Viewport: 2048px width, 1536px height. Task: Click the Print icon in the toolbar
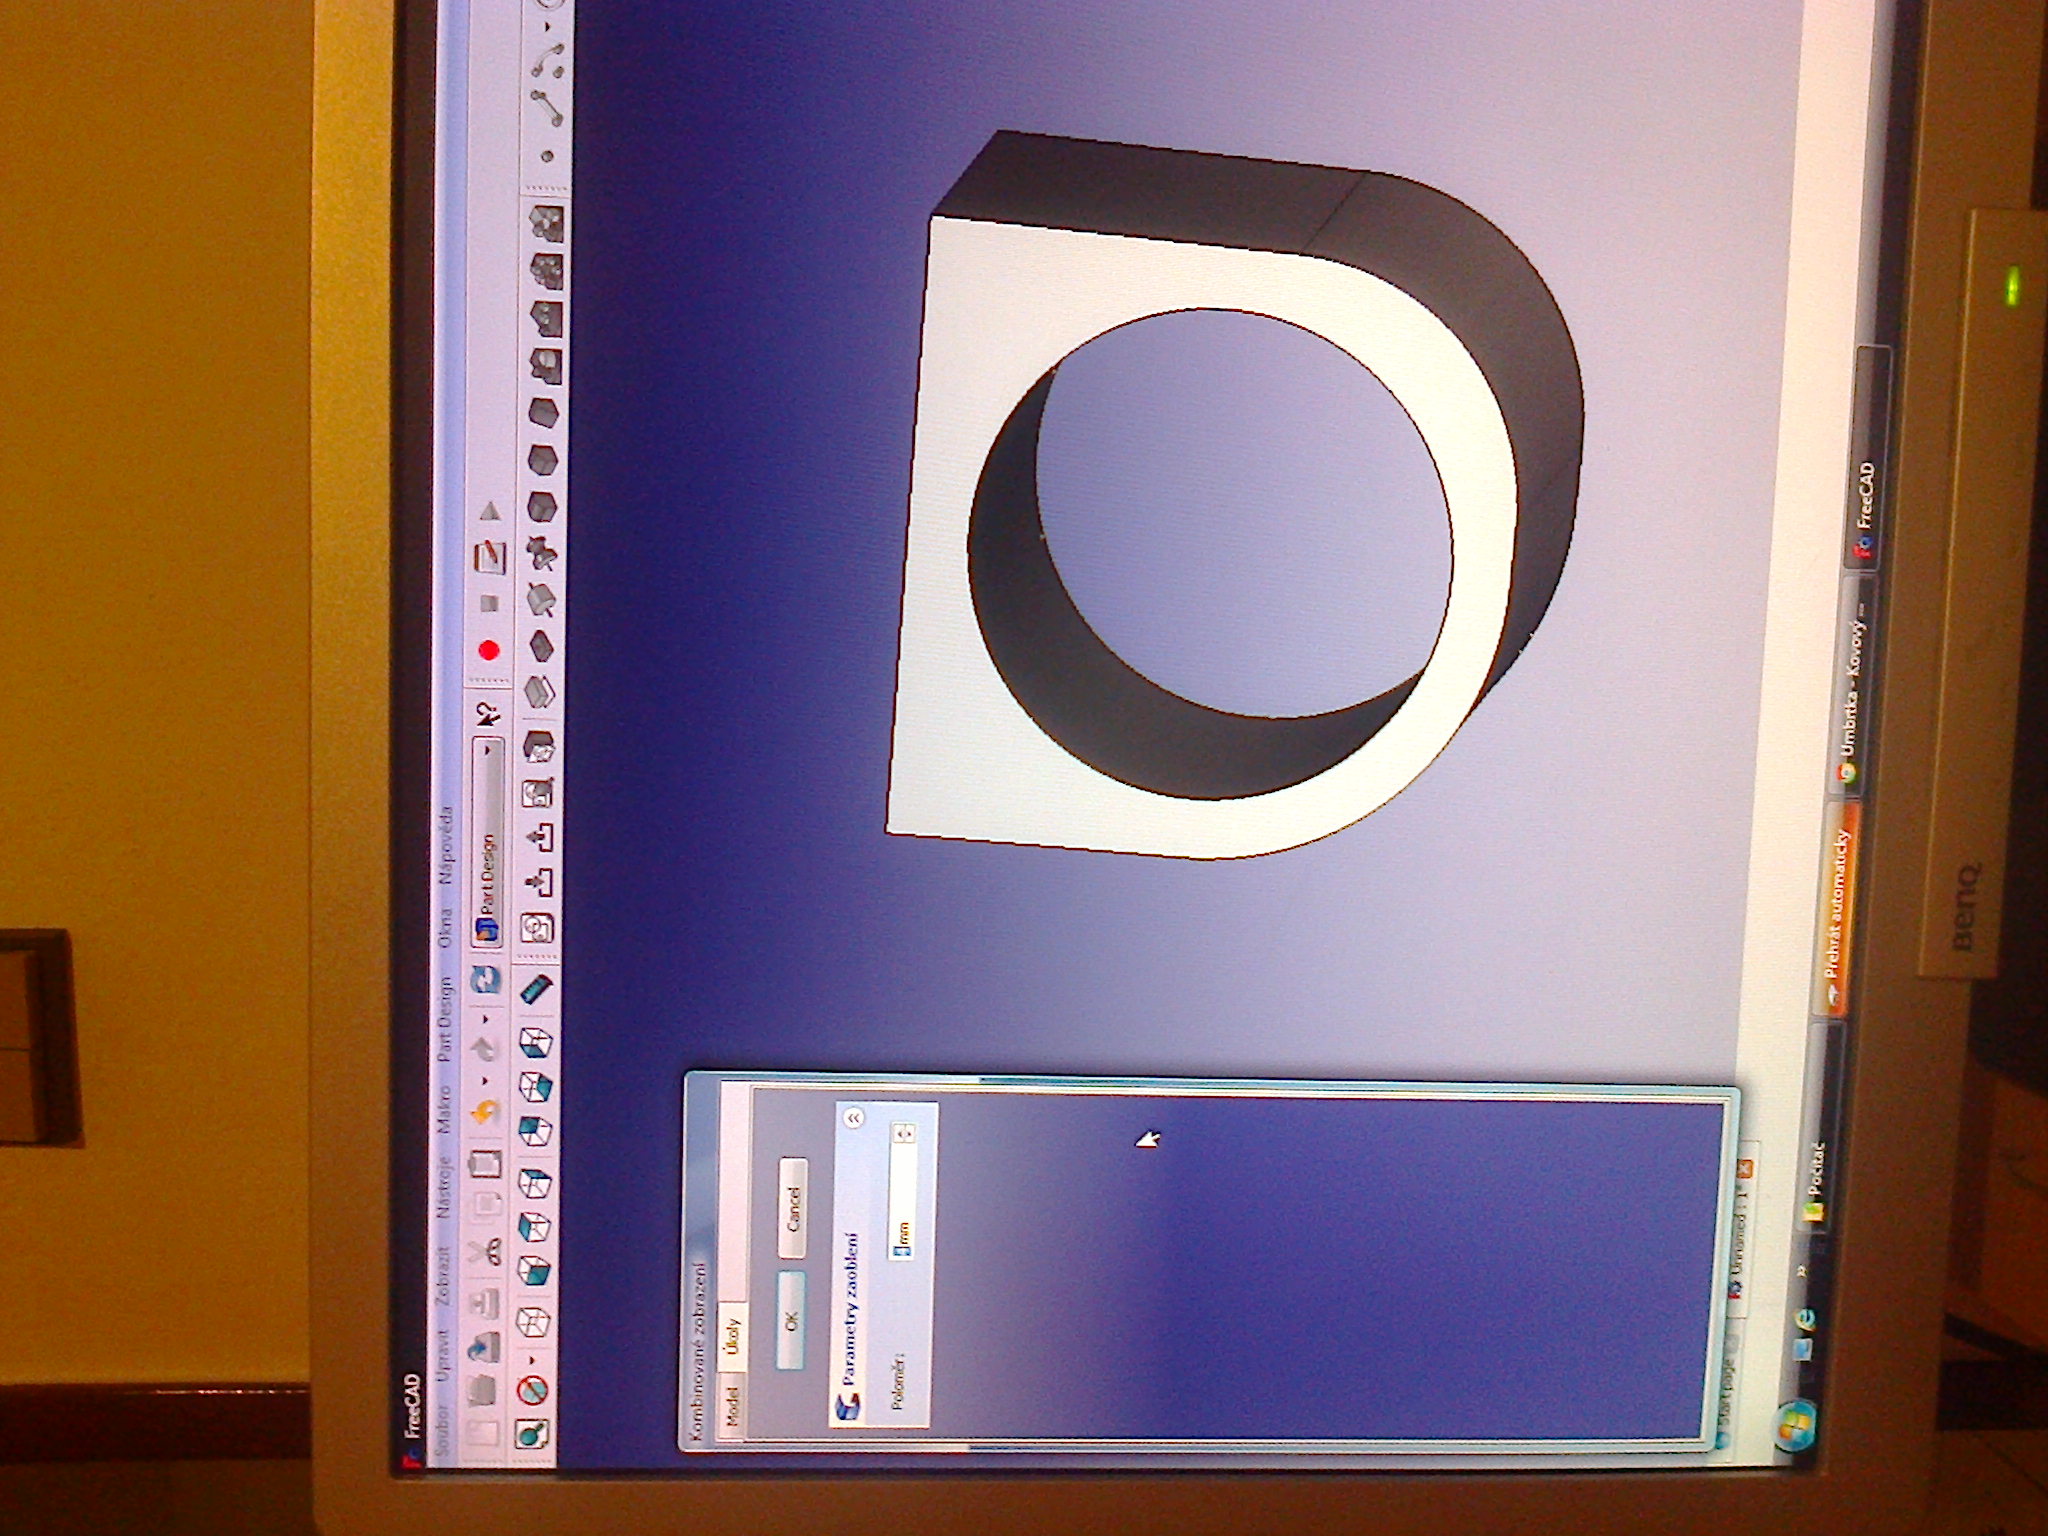[x=487, y=1302]
